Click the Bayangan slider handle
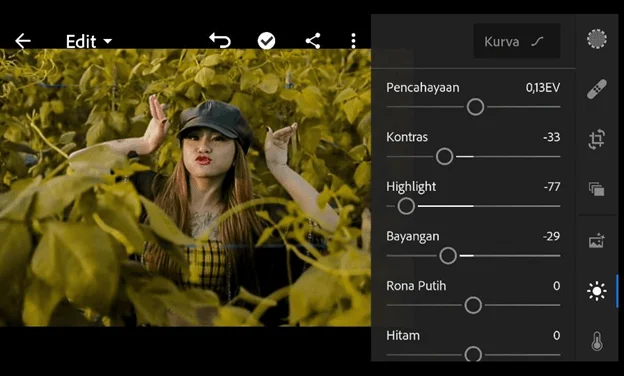 click(x=448, y=255)
